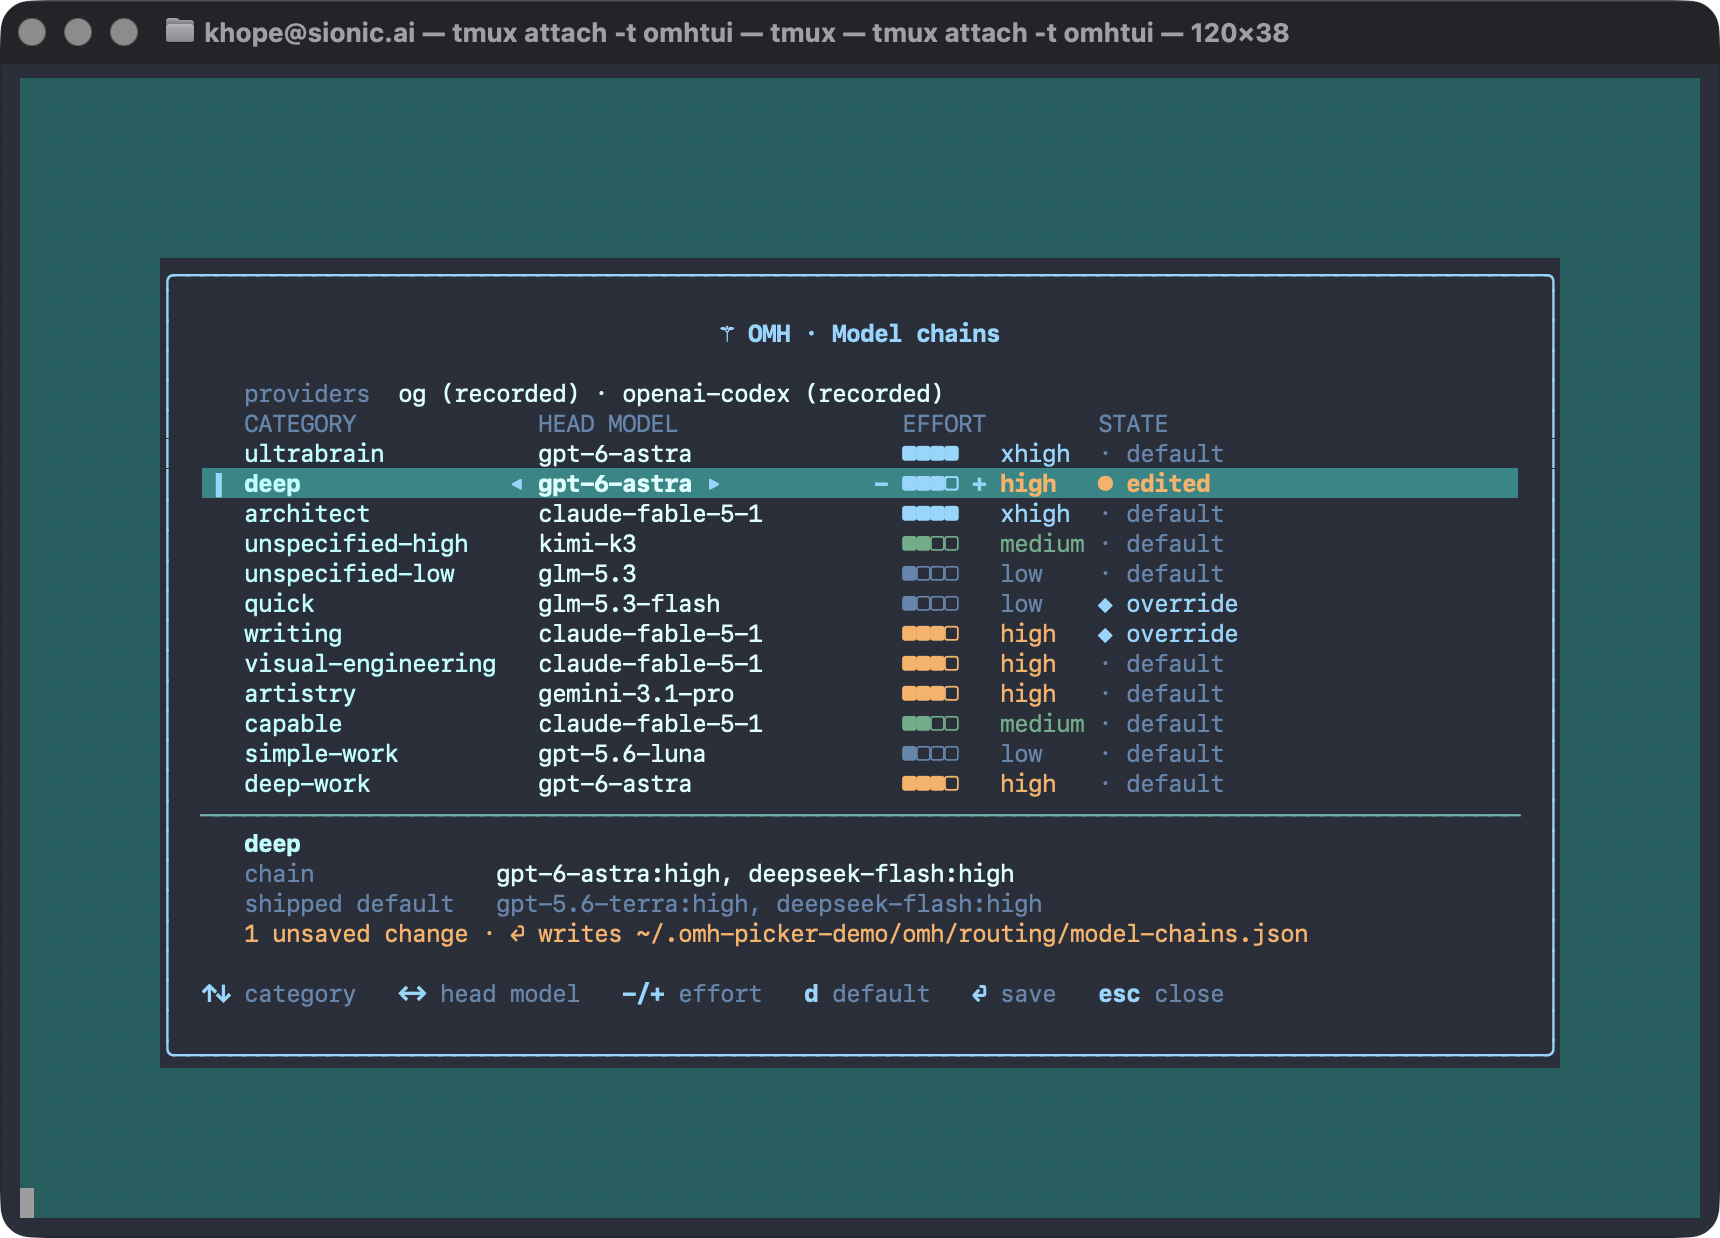Click kimi-k3 head model

click(x=587, y=544)
